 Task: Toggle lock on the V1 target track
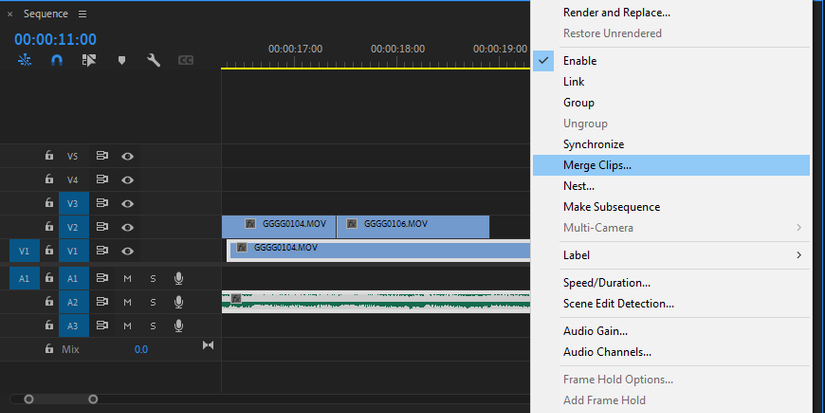point(49,250)
